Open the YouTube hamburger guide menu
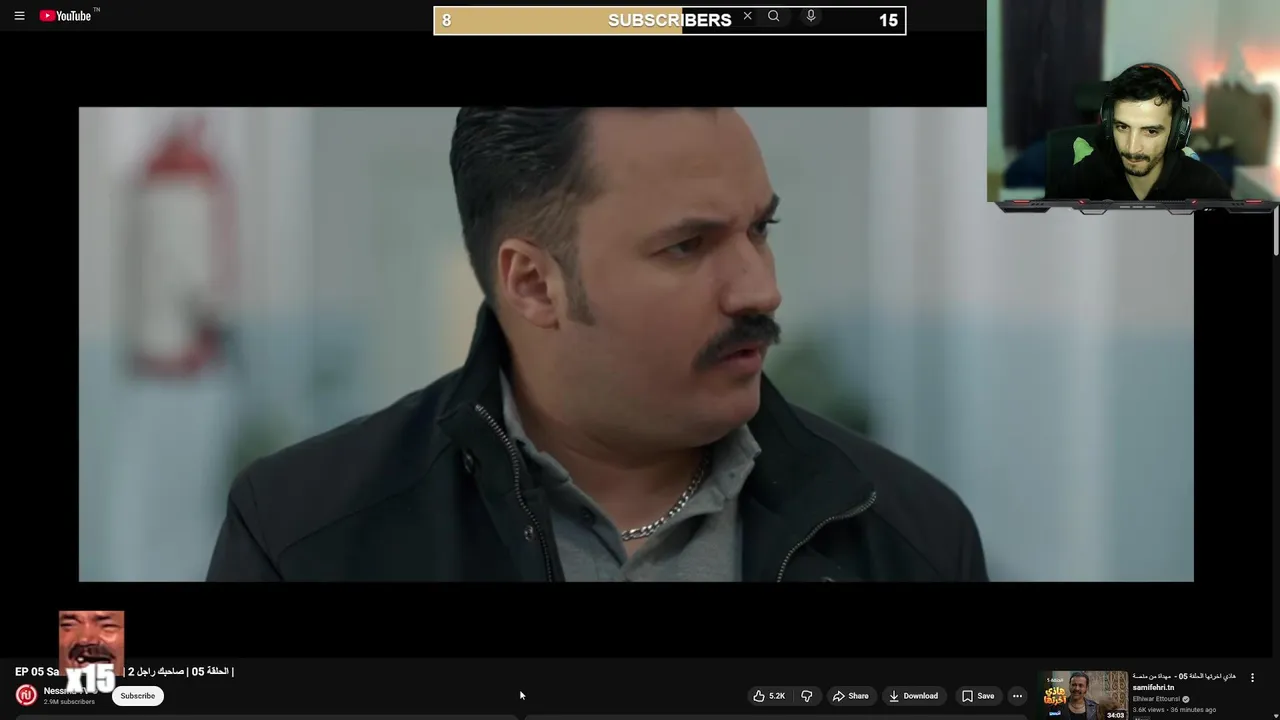Viewport: 1280px width, 720px height. tap(19, 16)
